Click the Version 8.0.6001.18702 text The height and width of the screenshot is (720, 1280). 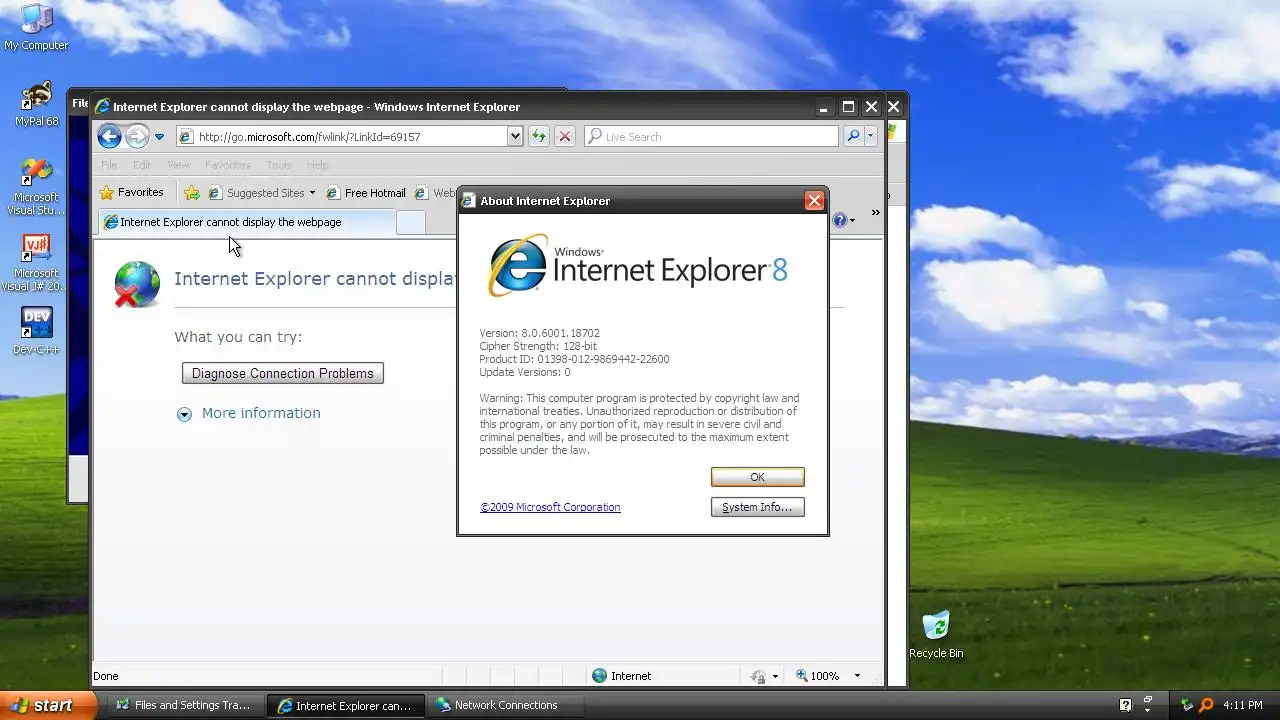point(539,333)
